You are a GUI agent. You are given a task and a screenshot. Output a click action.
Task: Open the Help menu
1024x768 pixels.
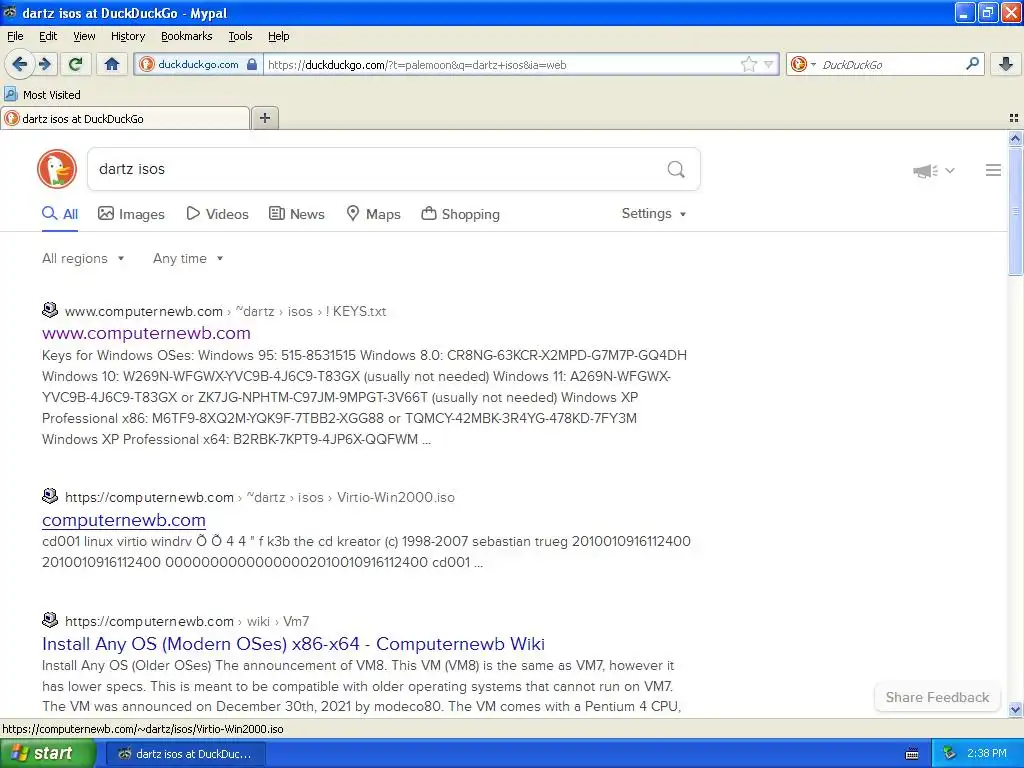coord(279,36)
